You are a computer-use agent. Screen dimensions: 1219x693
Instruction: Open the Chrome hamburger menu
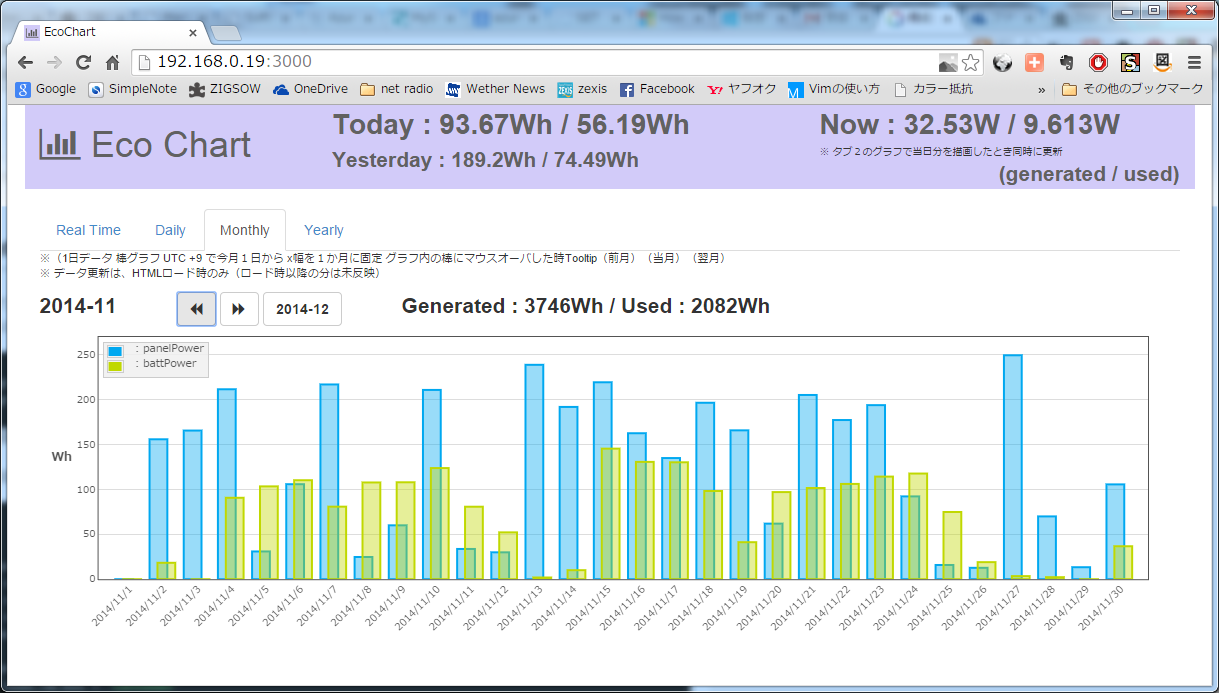(x=1194, y=62)
